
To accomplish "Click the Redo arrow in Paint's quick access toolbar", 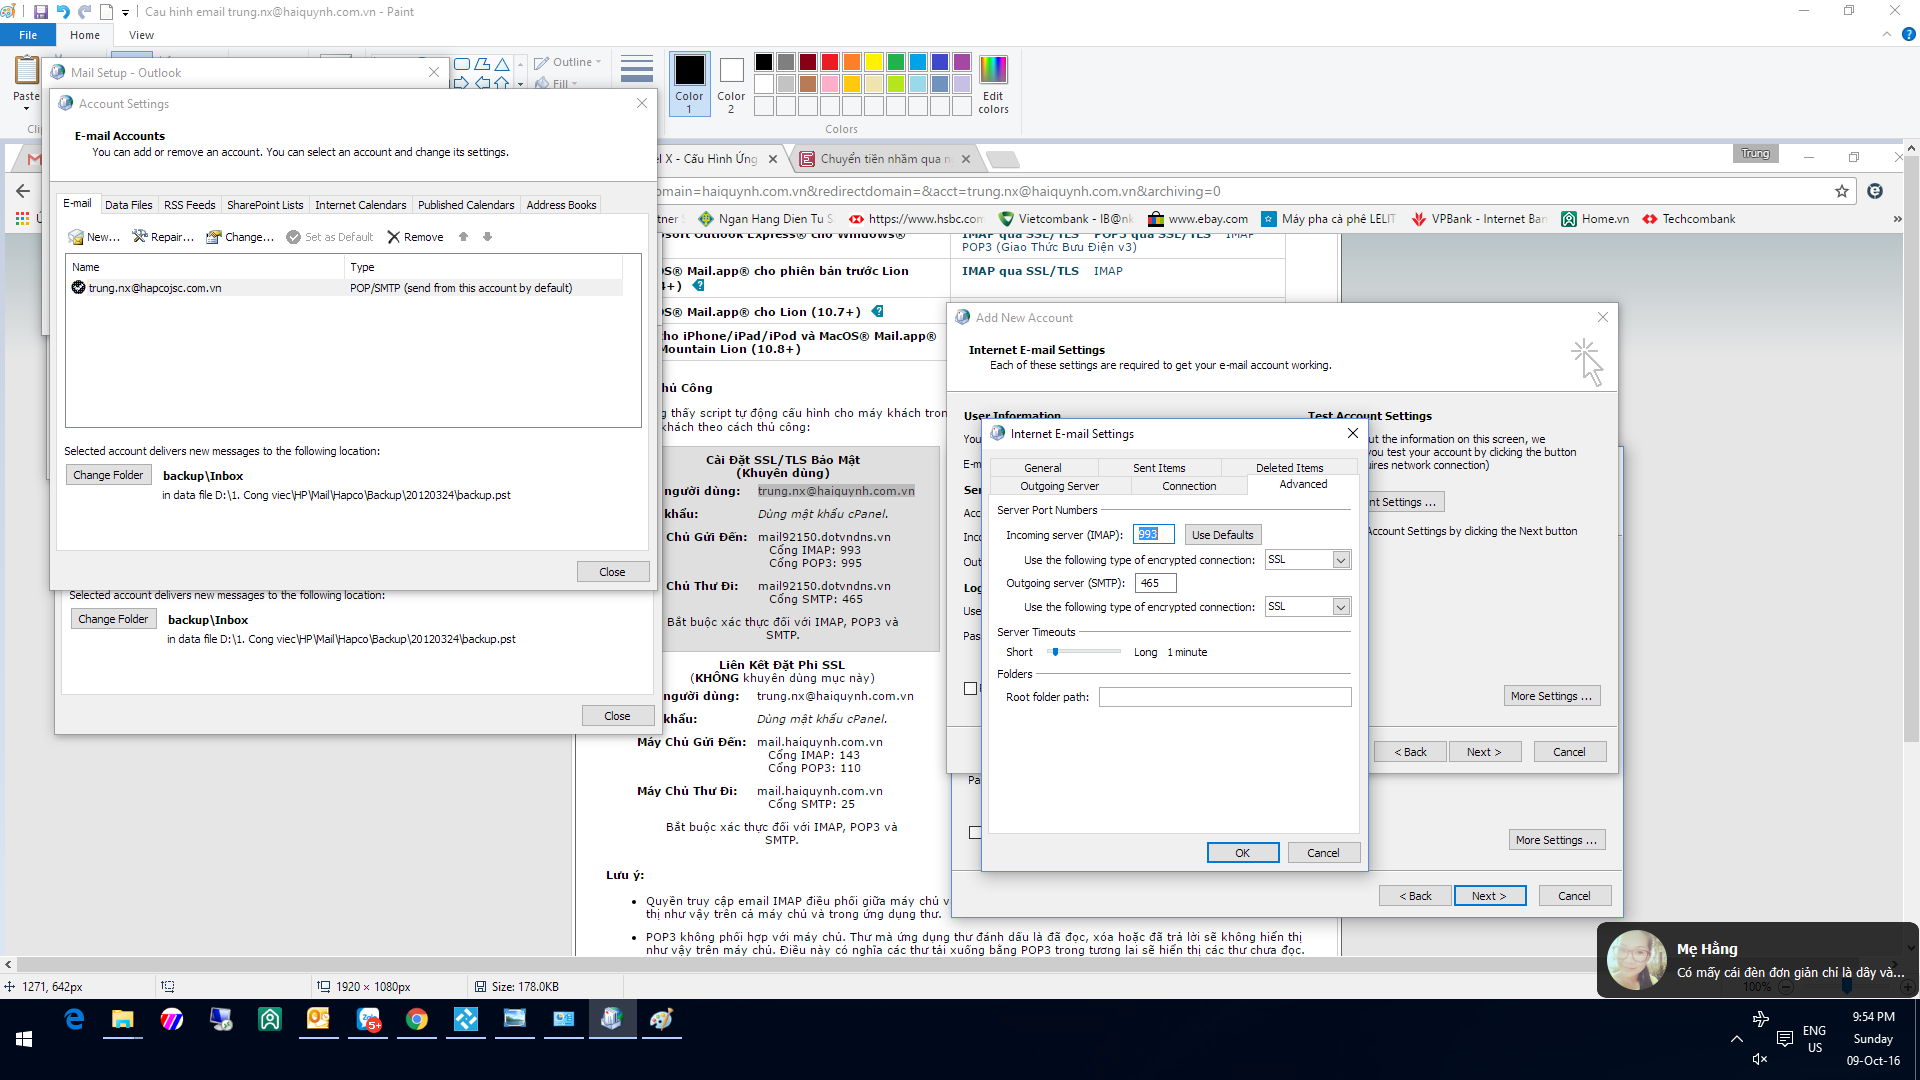I will 85,12.
